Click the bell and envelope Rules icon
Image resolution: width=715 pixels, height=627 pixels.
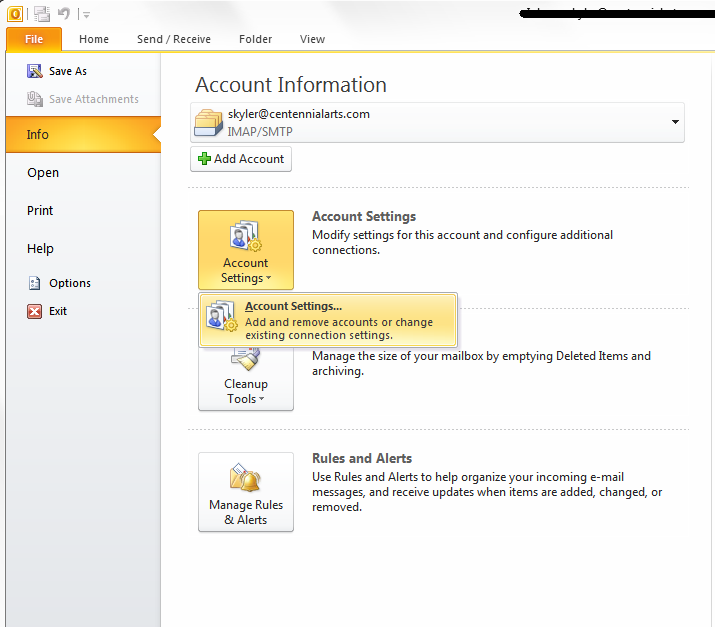(245, 477)
